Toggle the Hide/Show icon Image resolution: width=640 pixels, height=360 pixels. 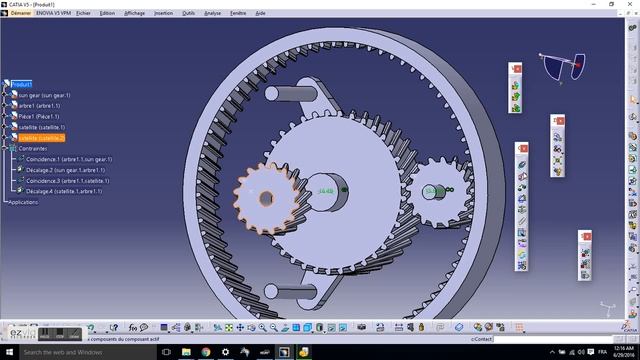point(331,327)
